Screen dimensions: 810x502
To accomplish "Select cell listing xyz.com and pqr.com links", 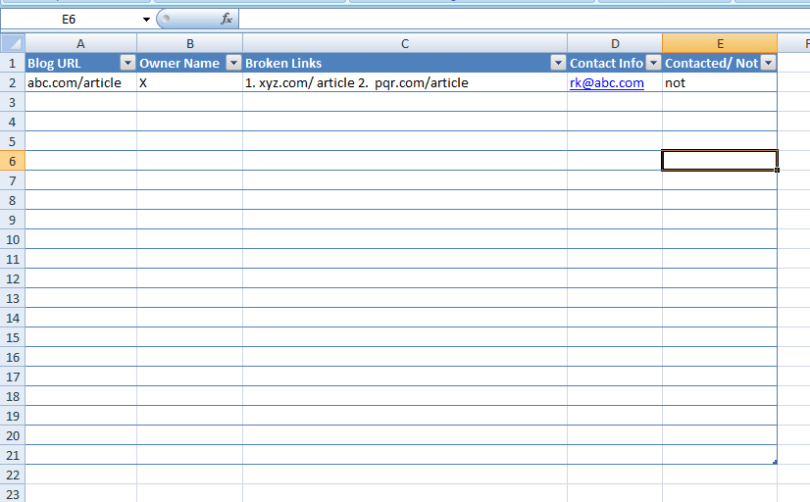I will [405, 83].
